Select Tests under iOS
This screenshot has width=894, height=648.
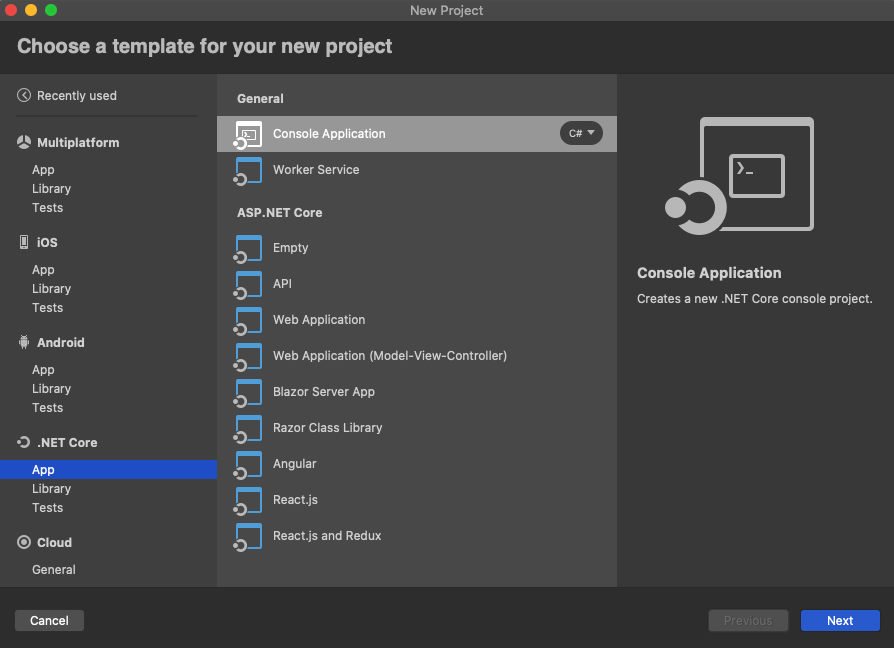(47, 307)
